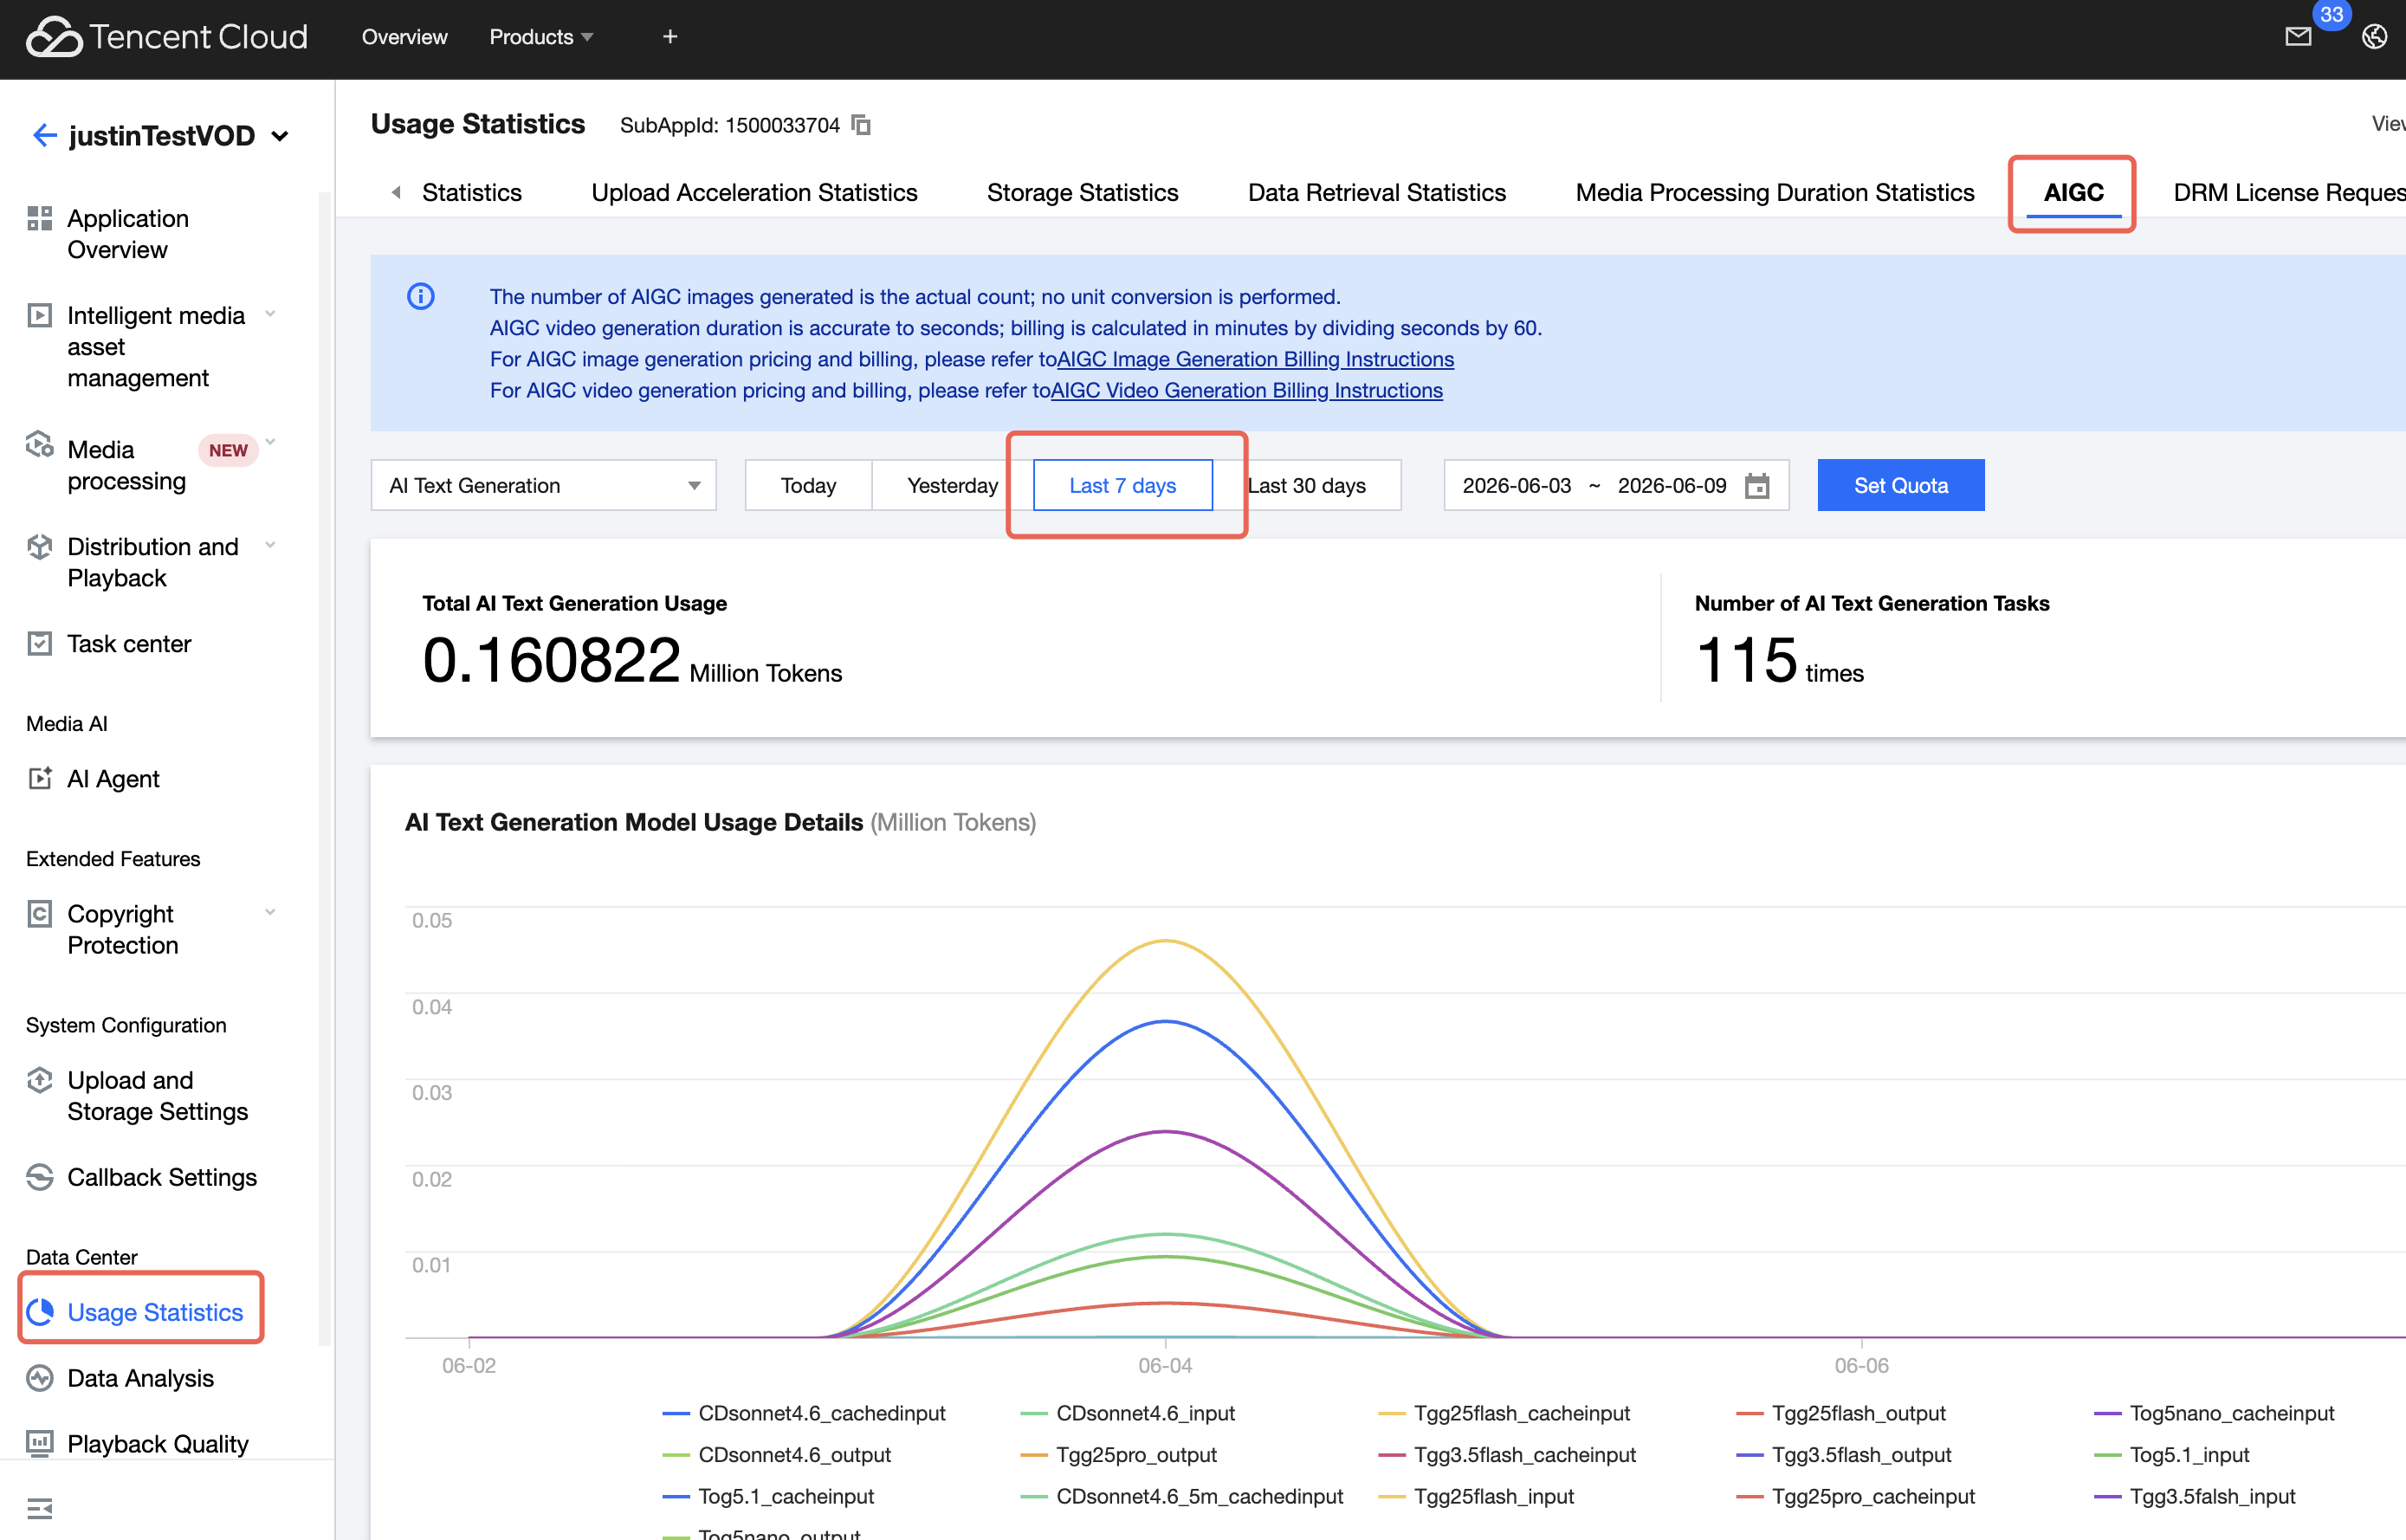Image resolution: width=2406 pixels, height=1540 pixels.
Task: Switch to the Storage Statistics tab
Action: (x=1082, y=192)
